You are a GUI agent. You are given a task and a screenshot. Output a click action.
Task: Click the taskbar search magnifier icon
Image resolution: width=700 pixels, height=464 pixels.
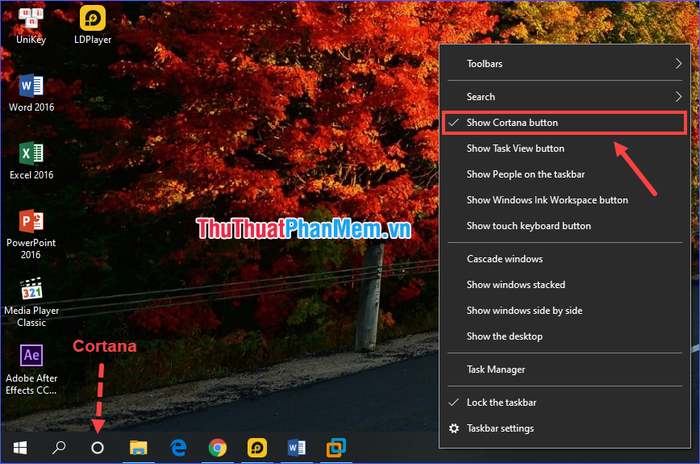click(59, 447)
